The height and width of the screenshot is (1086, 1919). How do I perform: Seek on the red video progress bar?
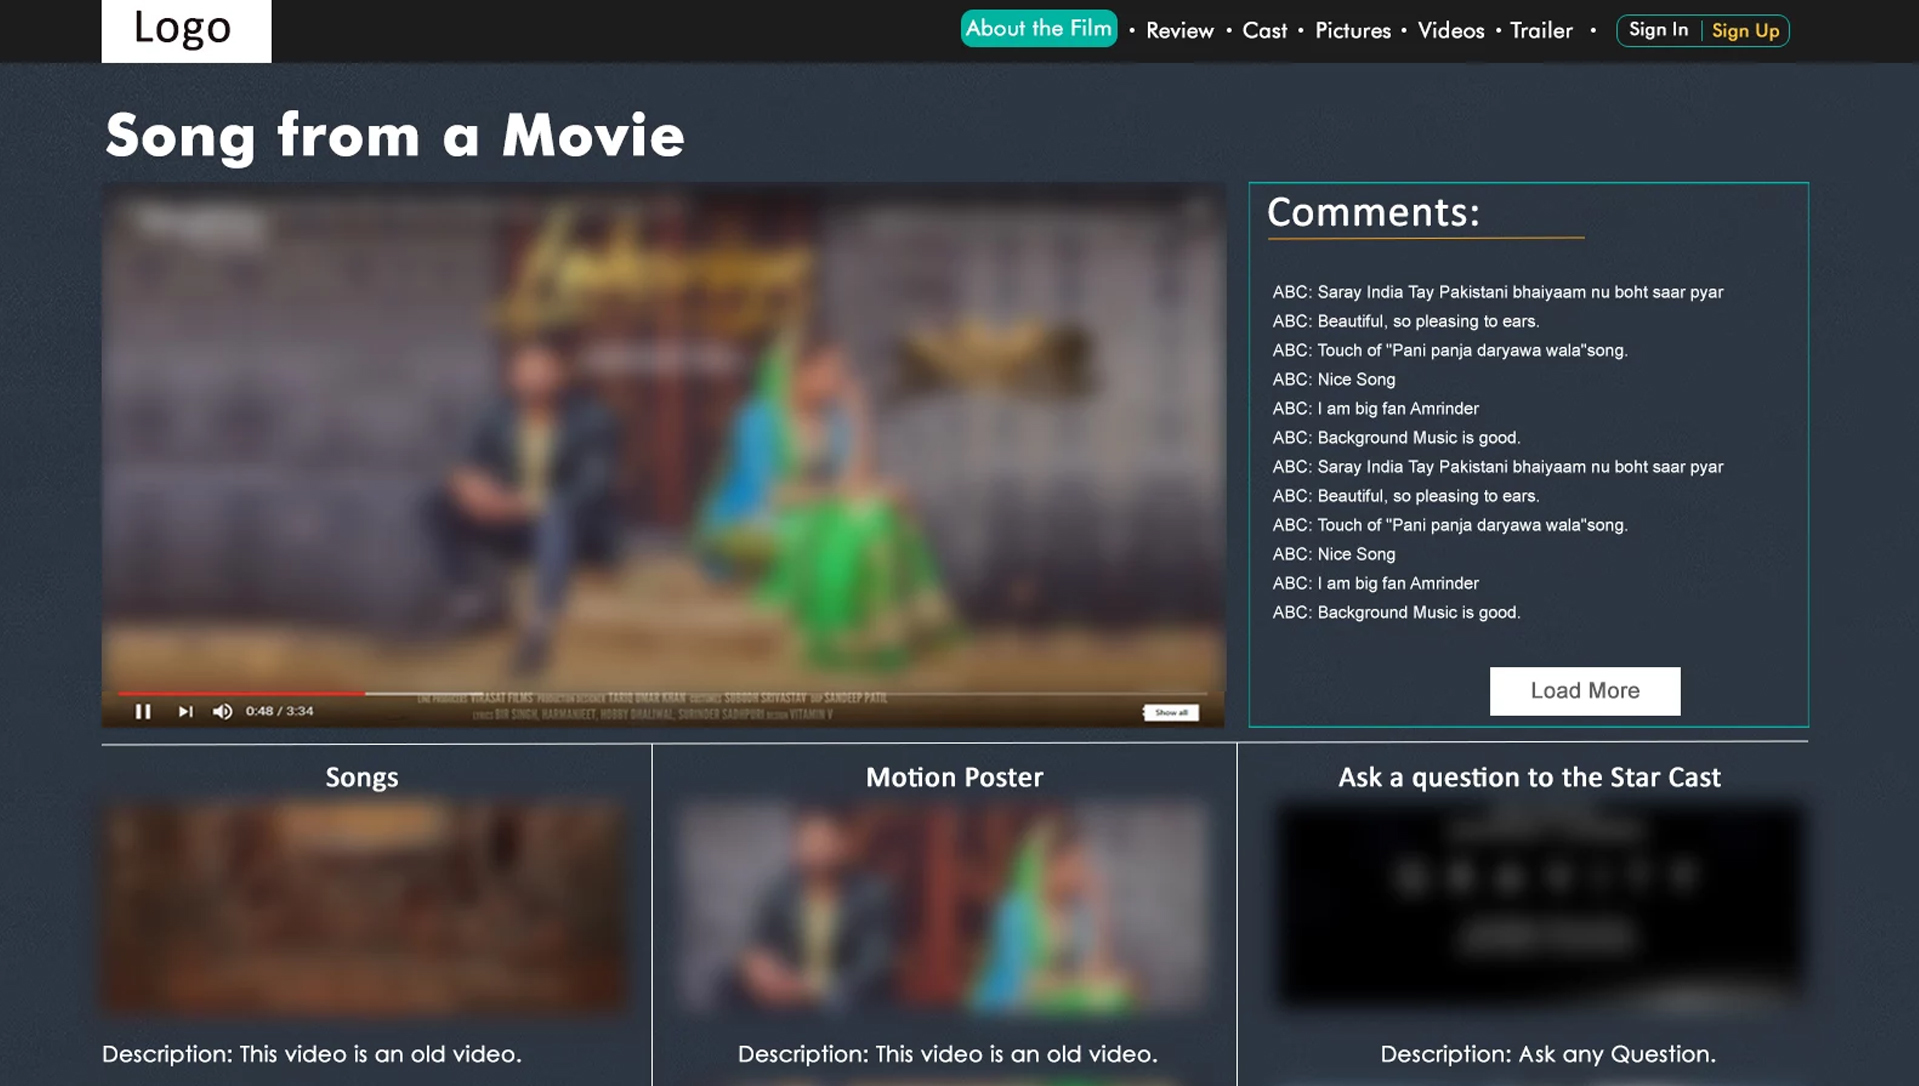(x=240, y=692)
